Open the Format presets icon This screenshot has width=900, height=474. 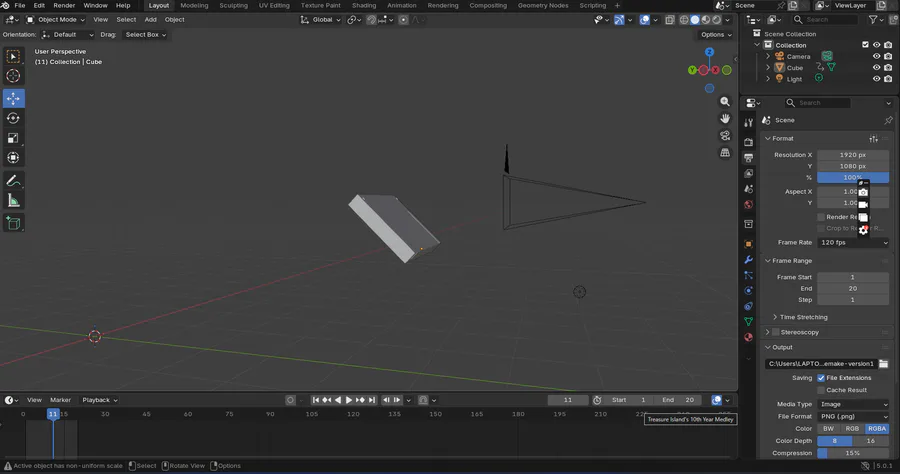tap(874, 138)
